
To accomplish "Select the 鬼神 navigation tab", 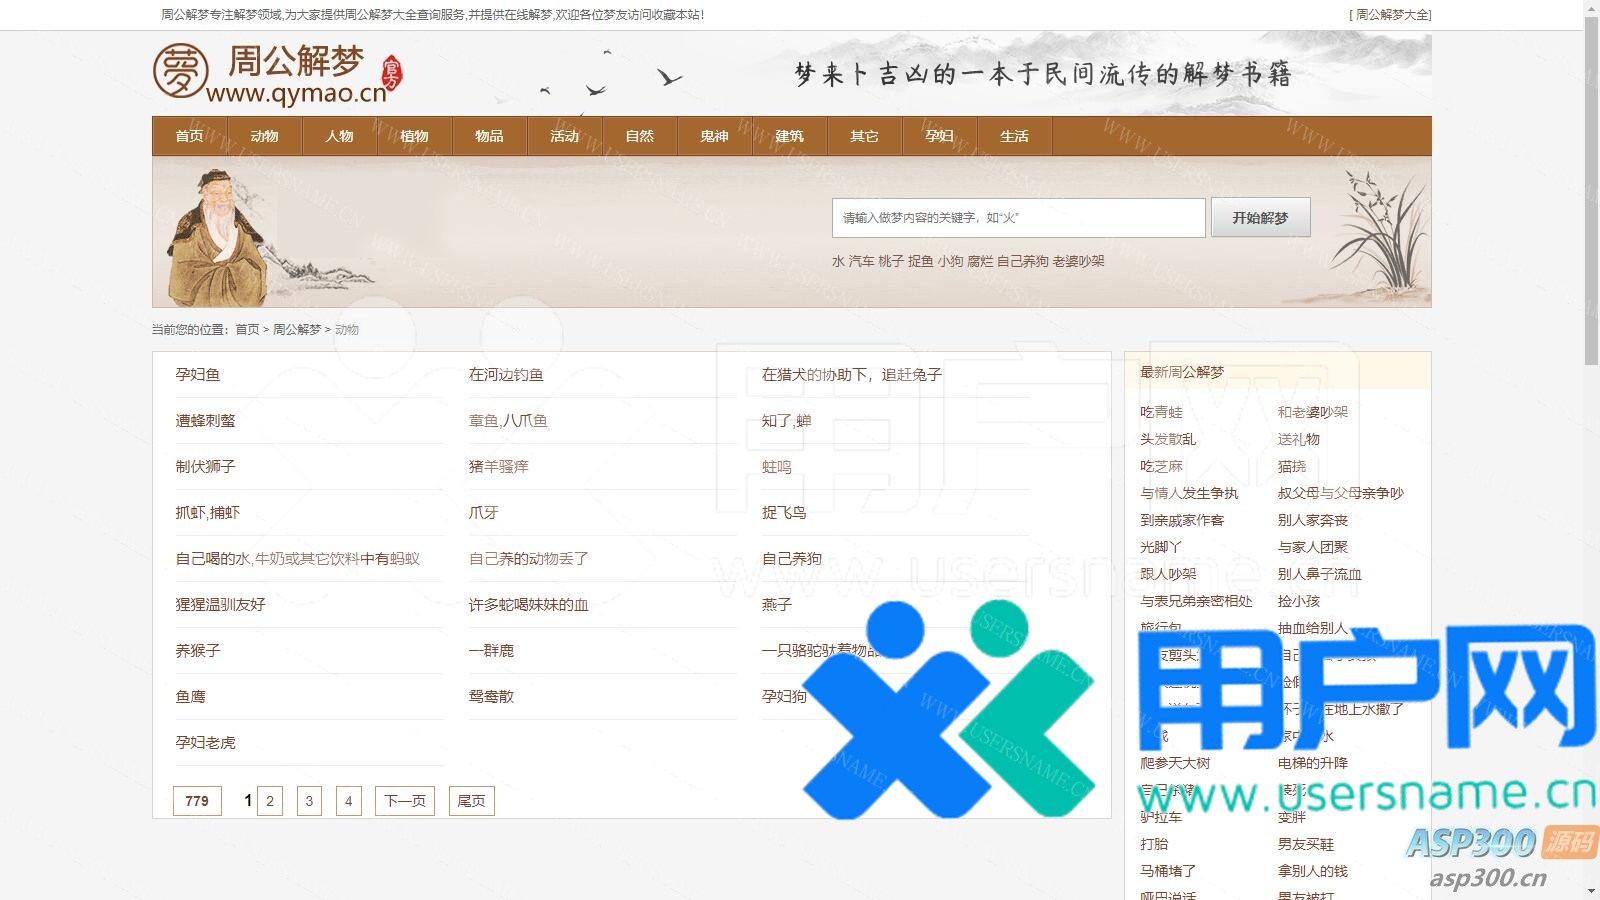I will point(714,136).
